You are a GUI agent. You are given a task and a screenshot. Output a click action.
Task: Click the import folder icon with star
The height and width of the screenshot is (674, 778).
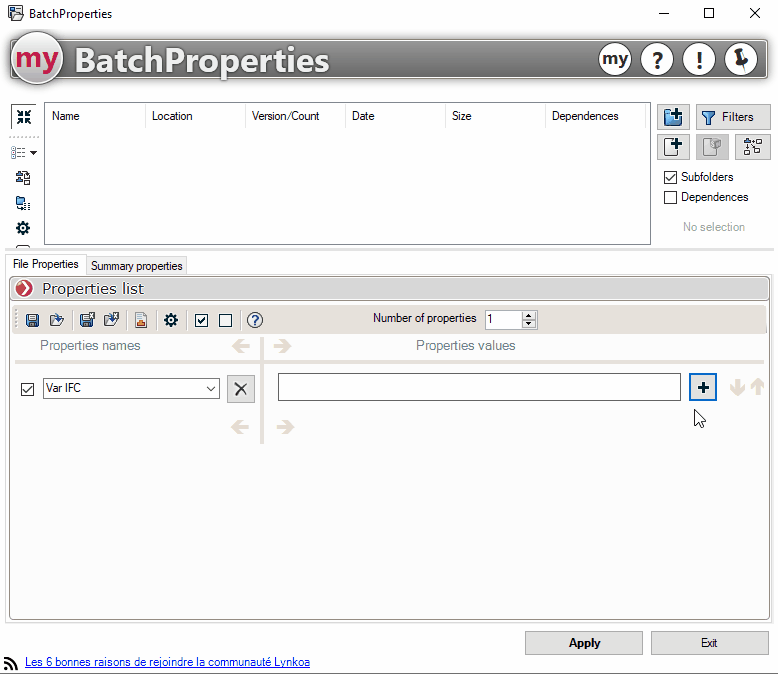click(112, 320)
